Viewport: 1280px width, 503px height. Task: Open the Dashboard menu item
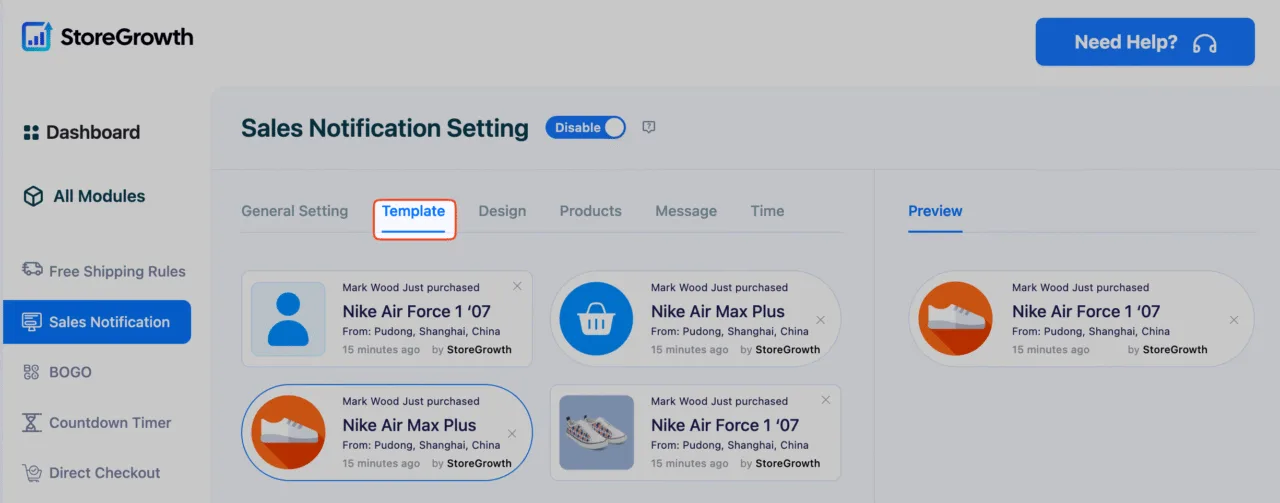pyautogui.click(x=82, y=132)
